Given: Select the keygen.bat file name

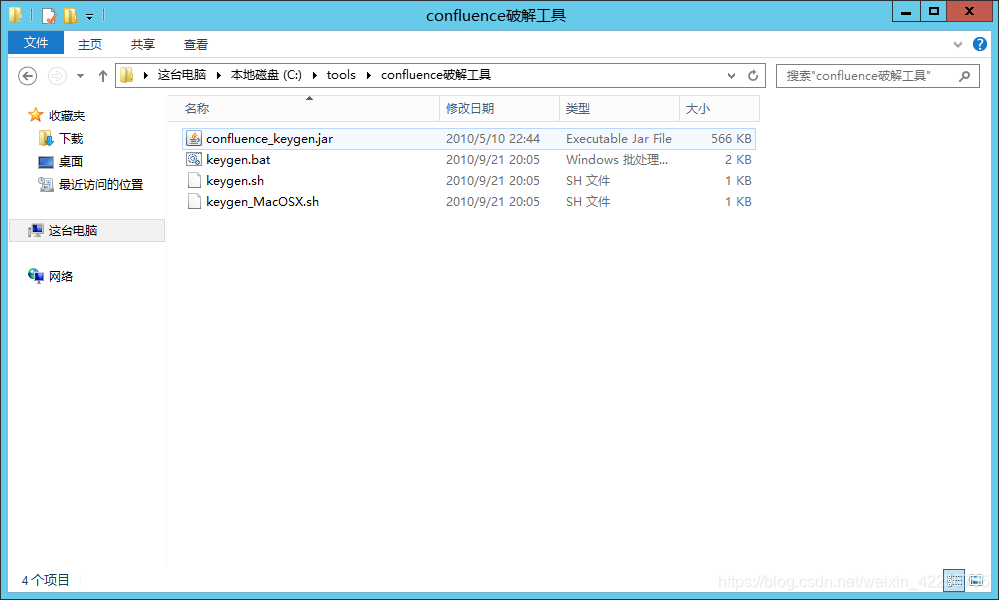Looking at the screenshot, I should tap(238, 159).
